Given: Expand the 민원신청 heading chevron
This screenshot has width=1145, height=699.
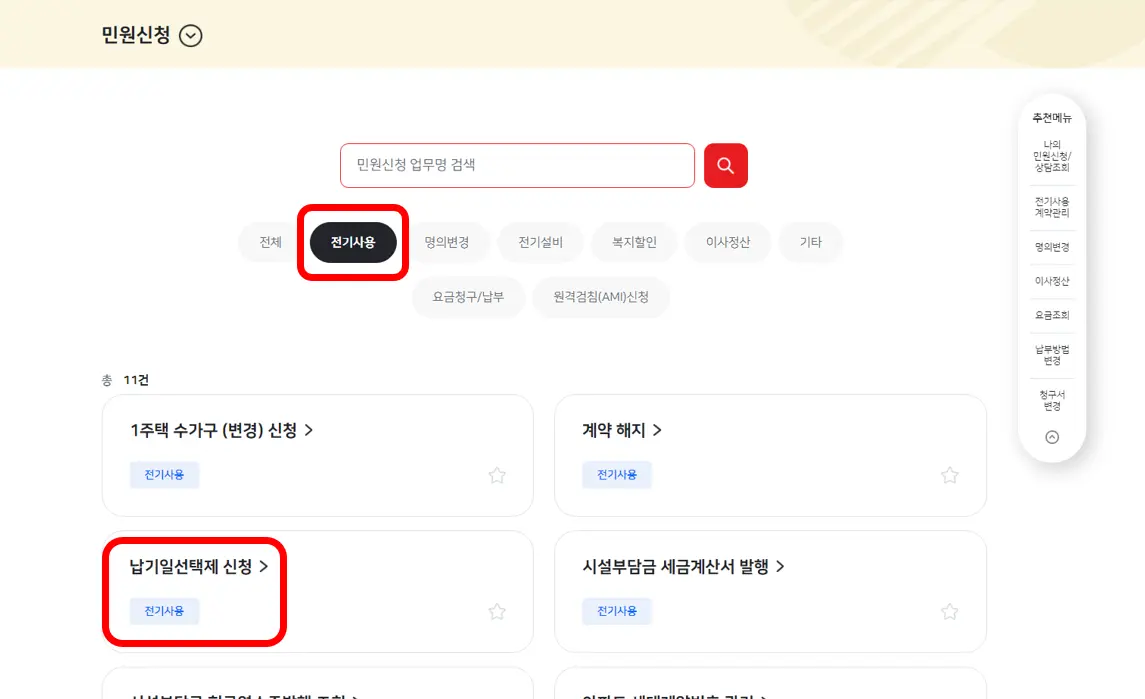Looking at the screenshot, I should 189,35.
